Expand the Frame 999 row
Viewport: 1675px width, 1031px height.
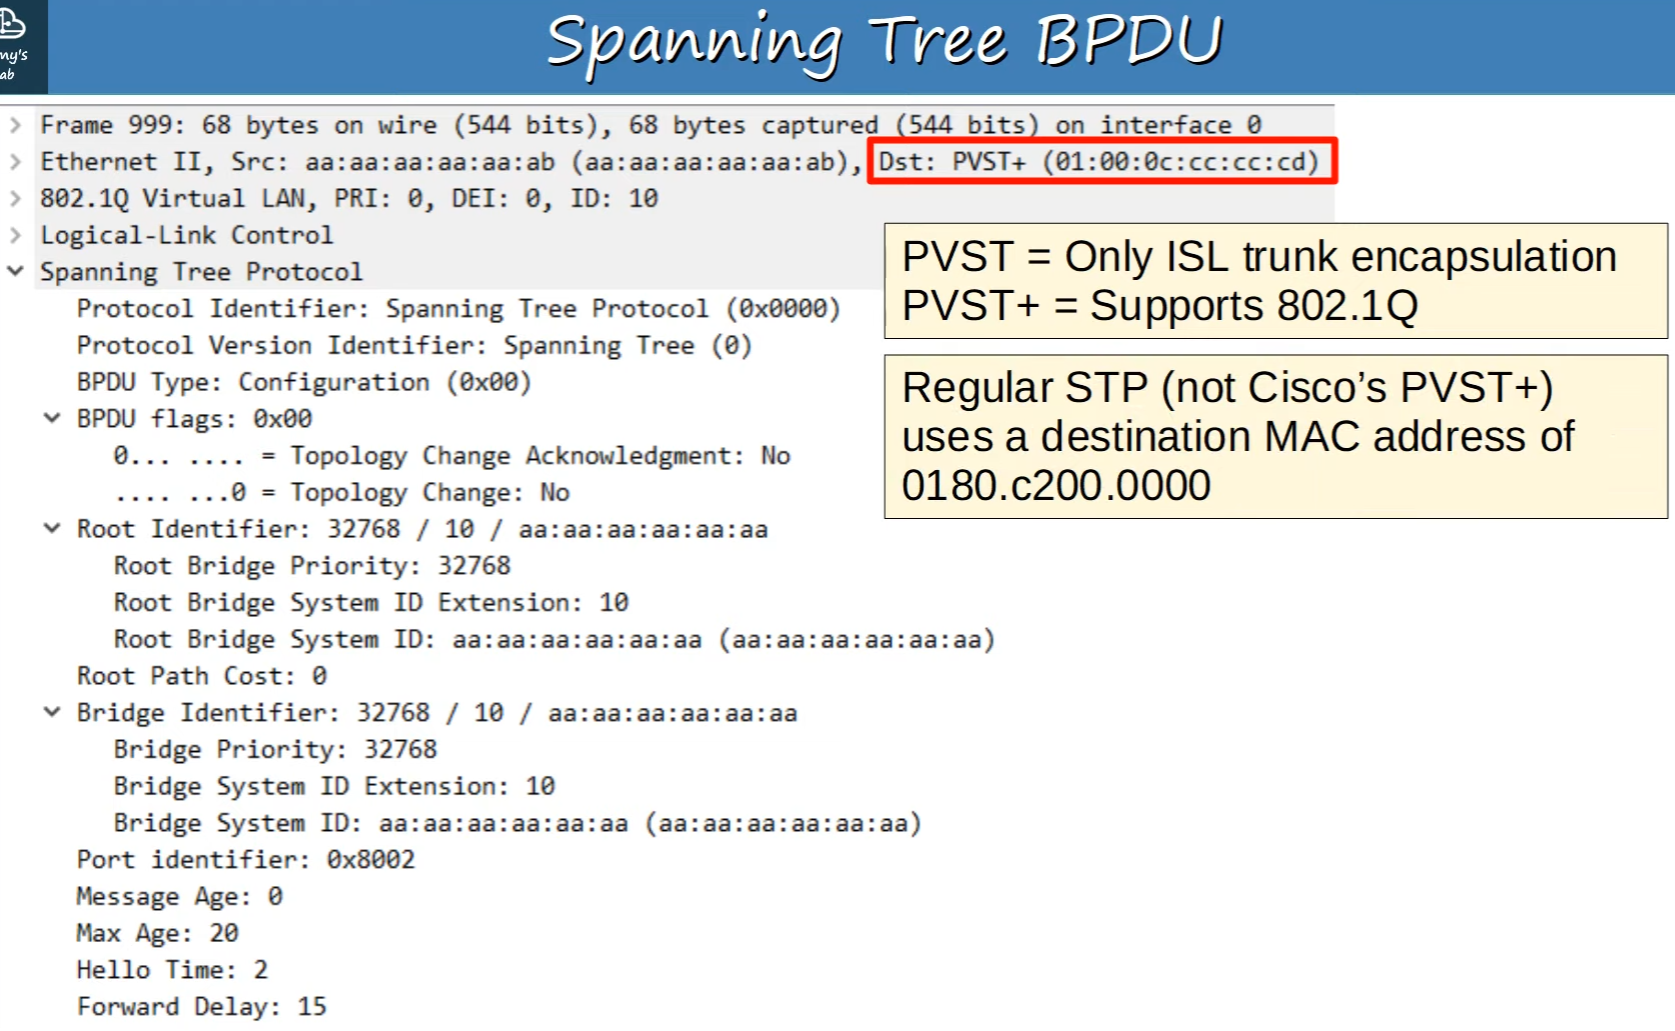click(15, 125)
